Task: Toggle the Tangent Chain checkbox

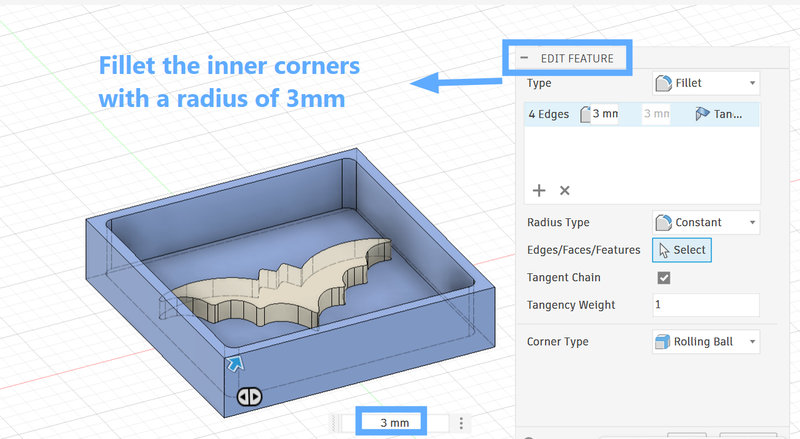Action: click(x=664, y=278)
